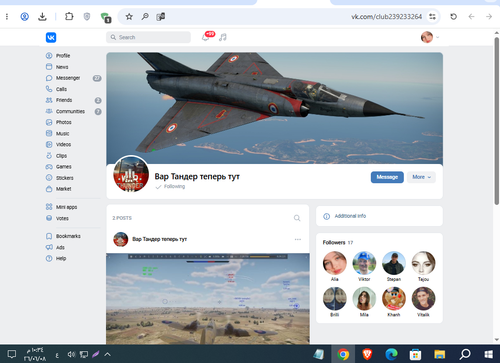Click the Mini apps sidebar icon
The width and height of the screenshot is (500, 363).
tap(49, 207)
